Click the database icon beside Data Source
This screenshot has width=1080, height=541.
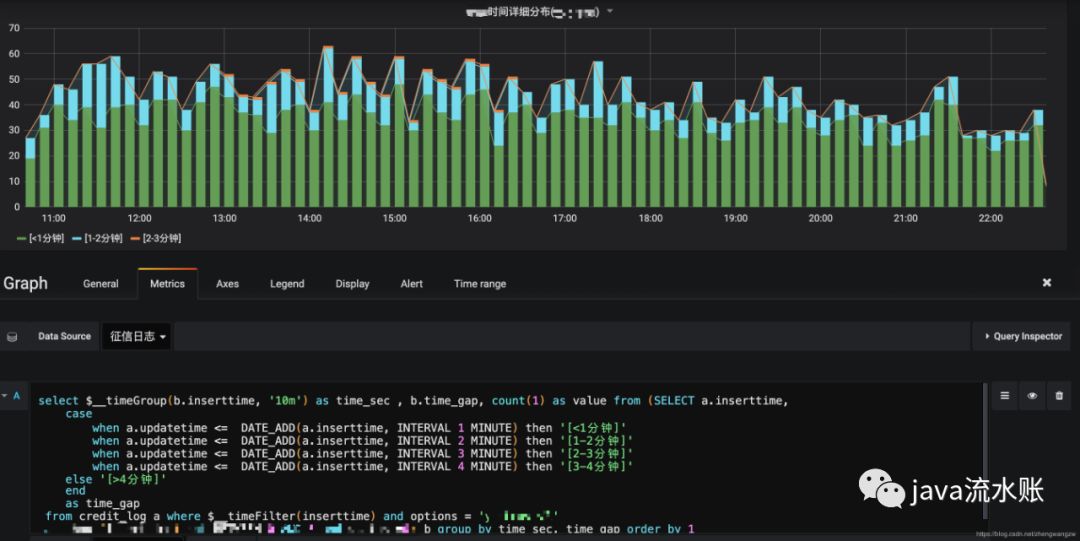12,337
